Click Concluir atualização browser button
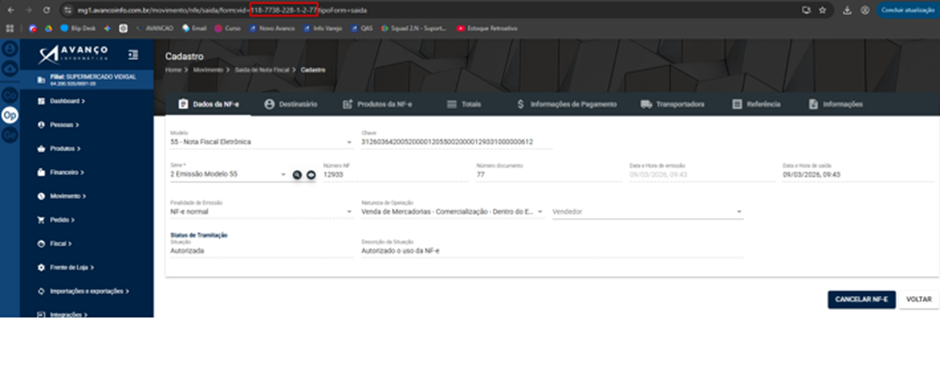This screenshot has height=381, width=940. (x=908, y=10)
